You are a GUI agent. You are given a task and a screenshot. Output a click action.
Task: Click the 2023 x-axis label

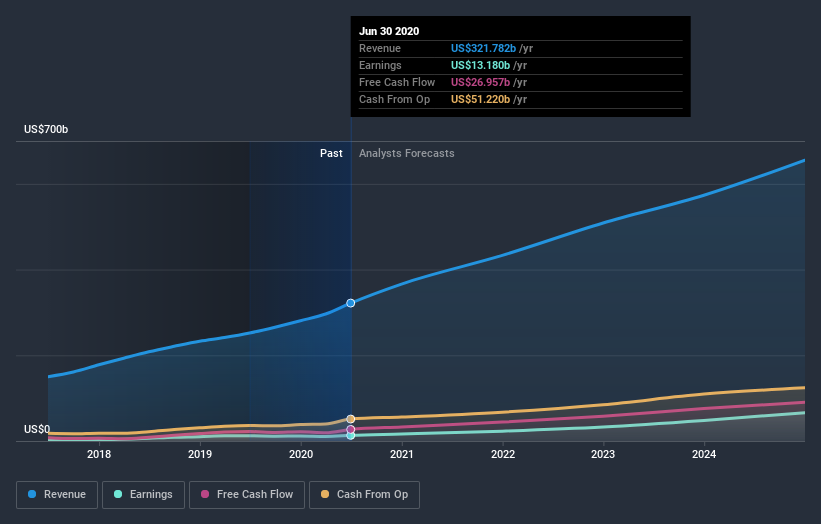coord(603,454)
